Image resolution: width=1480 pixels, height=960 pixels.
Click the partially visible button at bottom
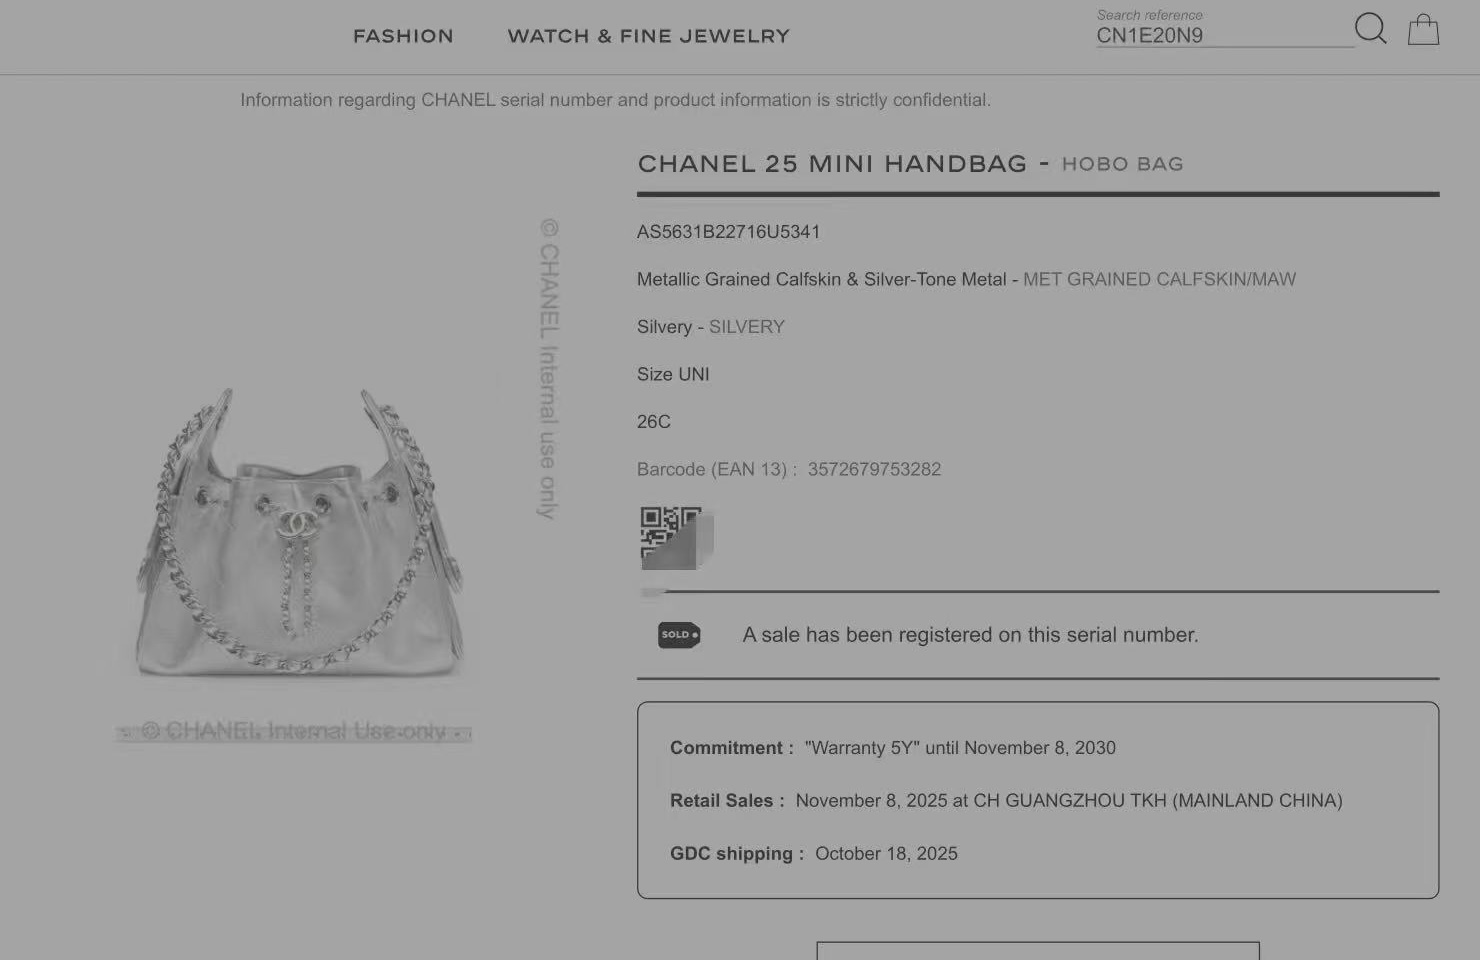1038,951
